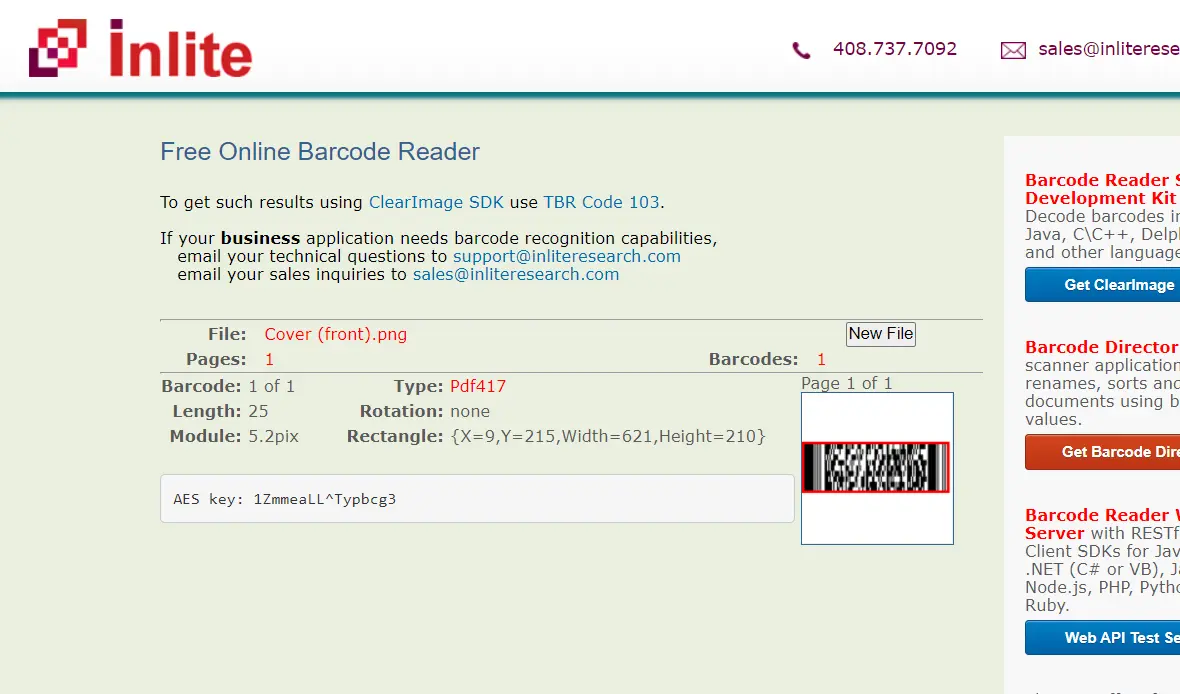Click sales@inliteresearch.com link in body text
This screenshot has height=694, width=1180.
515,275
